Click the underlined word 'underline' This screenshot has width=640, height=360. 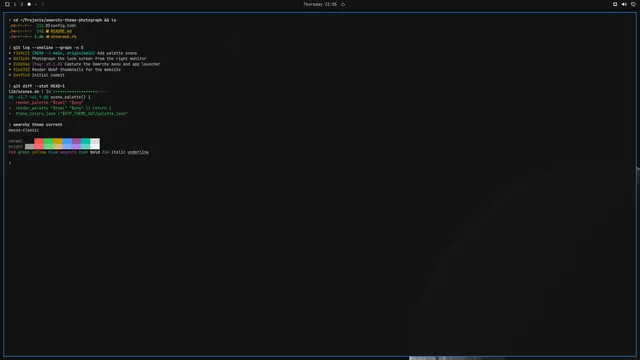point(138,152)
